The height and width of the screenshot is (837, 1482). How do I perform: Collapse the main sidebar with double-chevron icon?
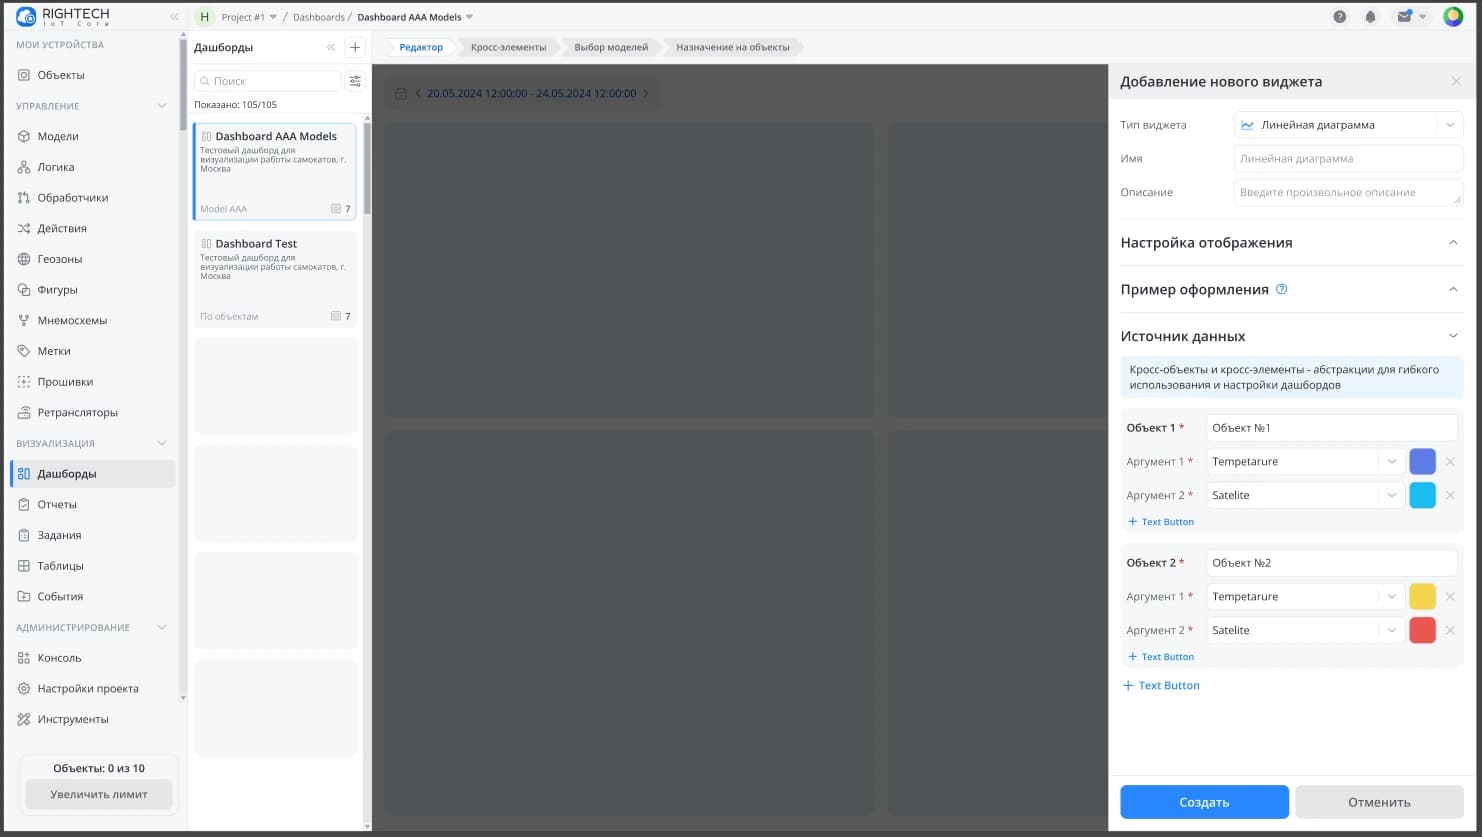(x=174, y=17)
